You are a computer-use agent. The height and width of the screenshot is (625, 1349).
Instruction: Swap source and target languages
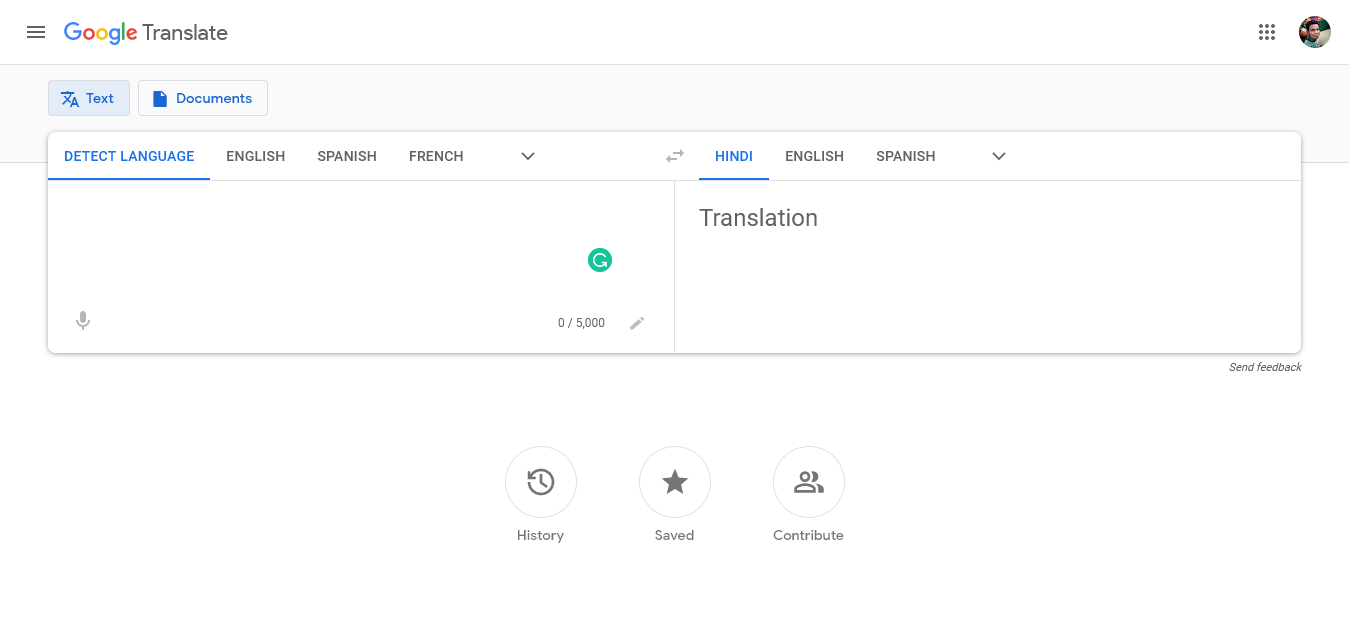tap(675, 156)
